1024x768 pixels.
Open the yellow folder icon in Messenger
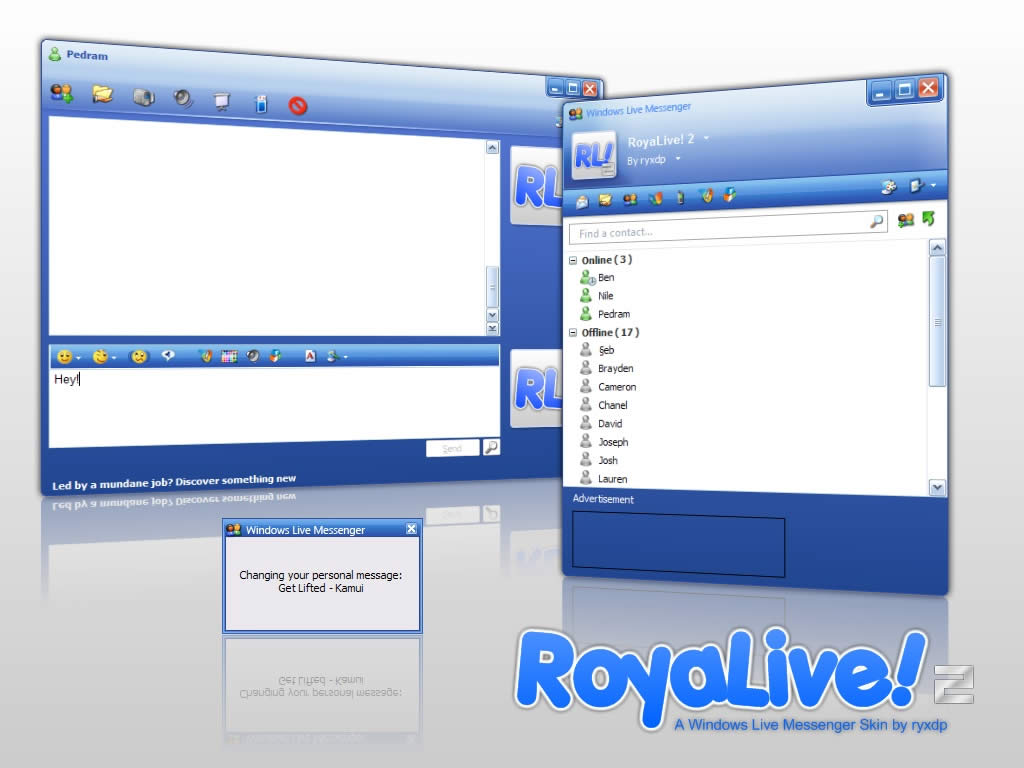pyautogui.click(x=605, y=200)
